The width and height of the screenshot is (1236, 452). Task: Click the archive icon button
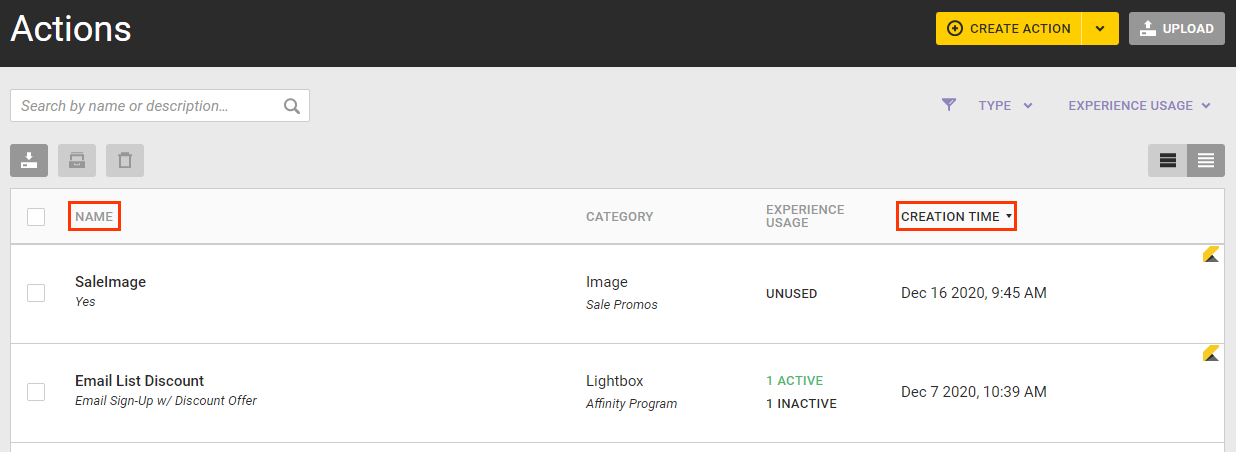click(77, 160)
